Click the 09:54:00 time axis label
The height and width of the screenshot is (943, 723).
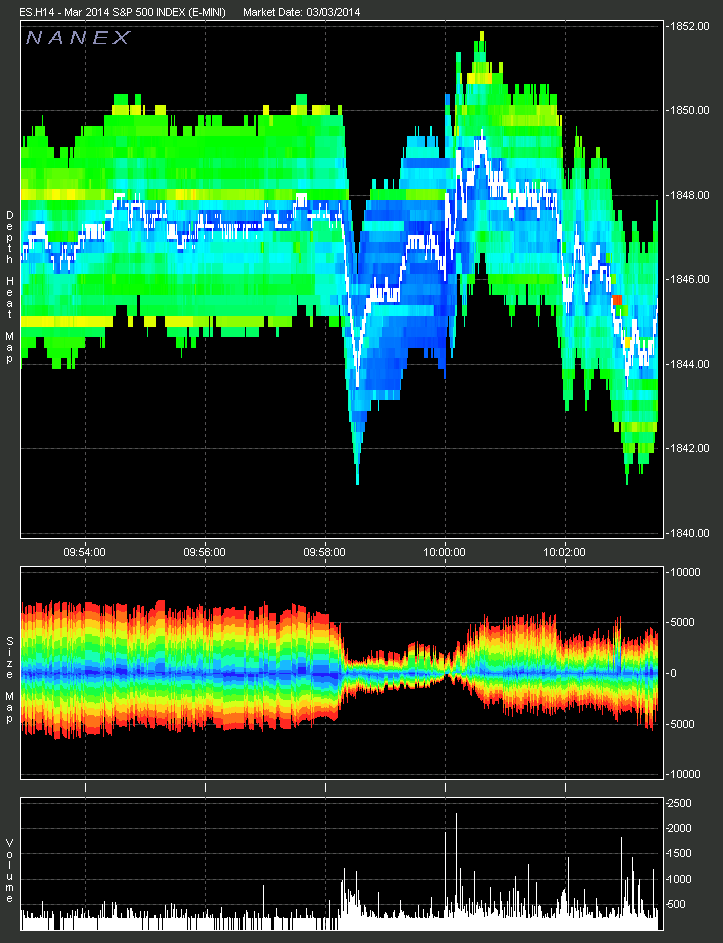click(x=85, y=552)
